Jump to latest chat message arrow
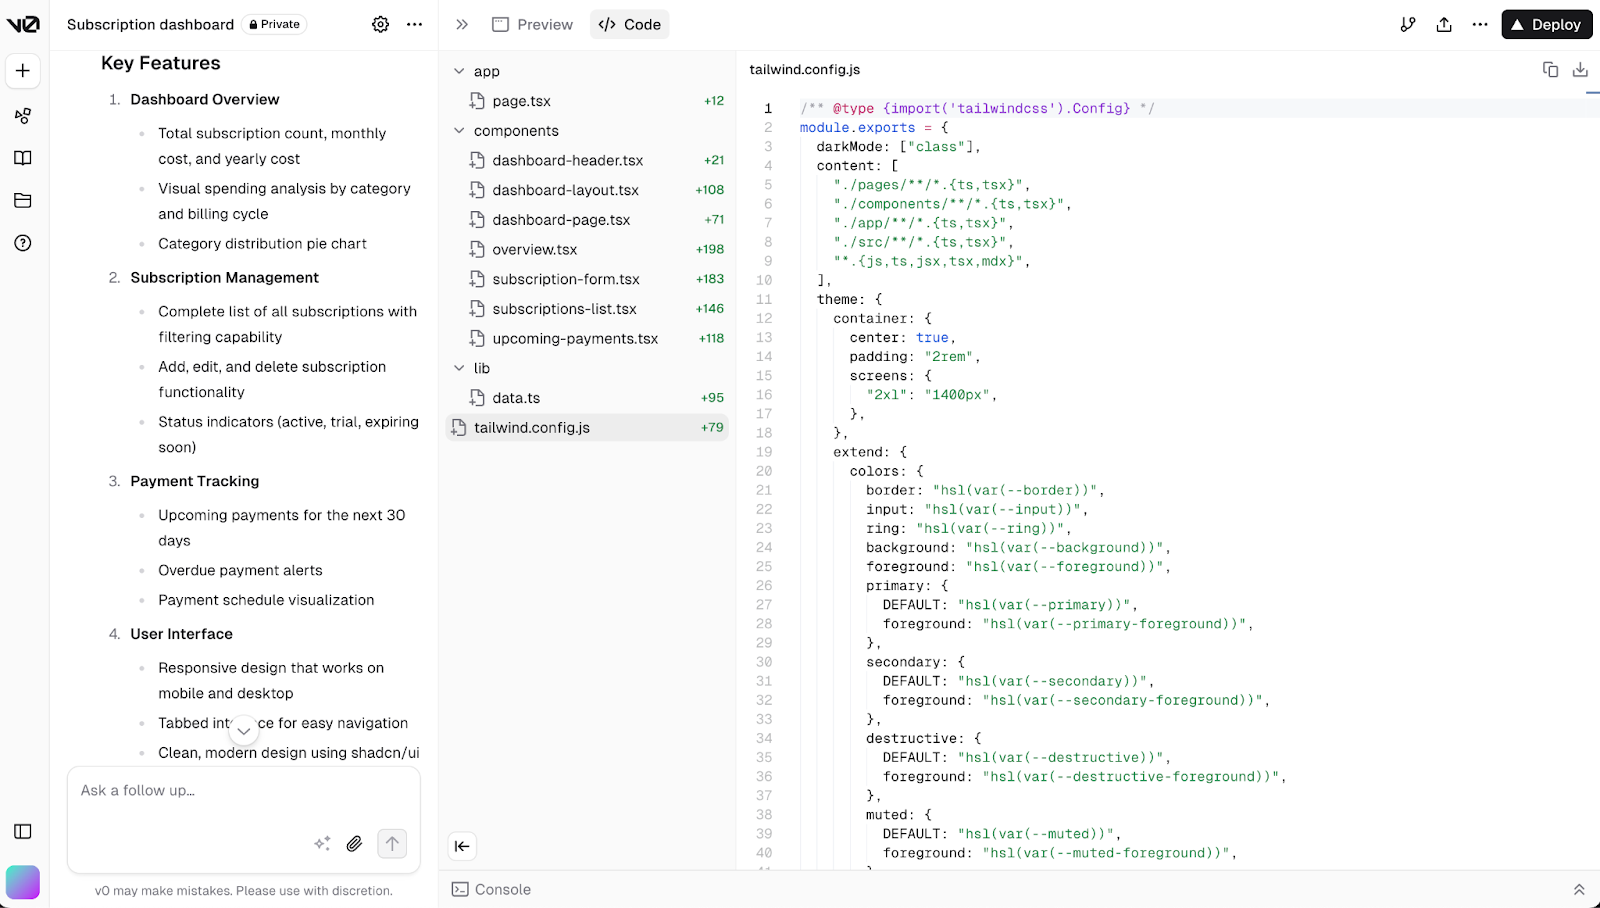 pyautogui.click(x=244, y=731)
